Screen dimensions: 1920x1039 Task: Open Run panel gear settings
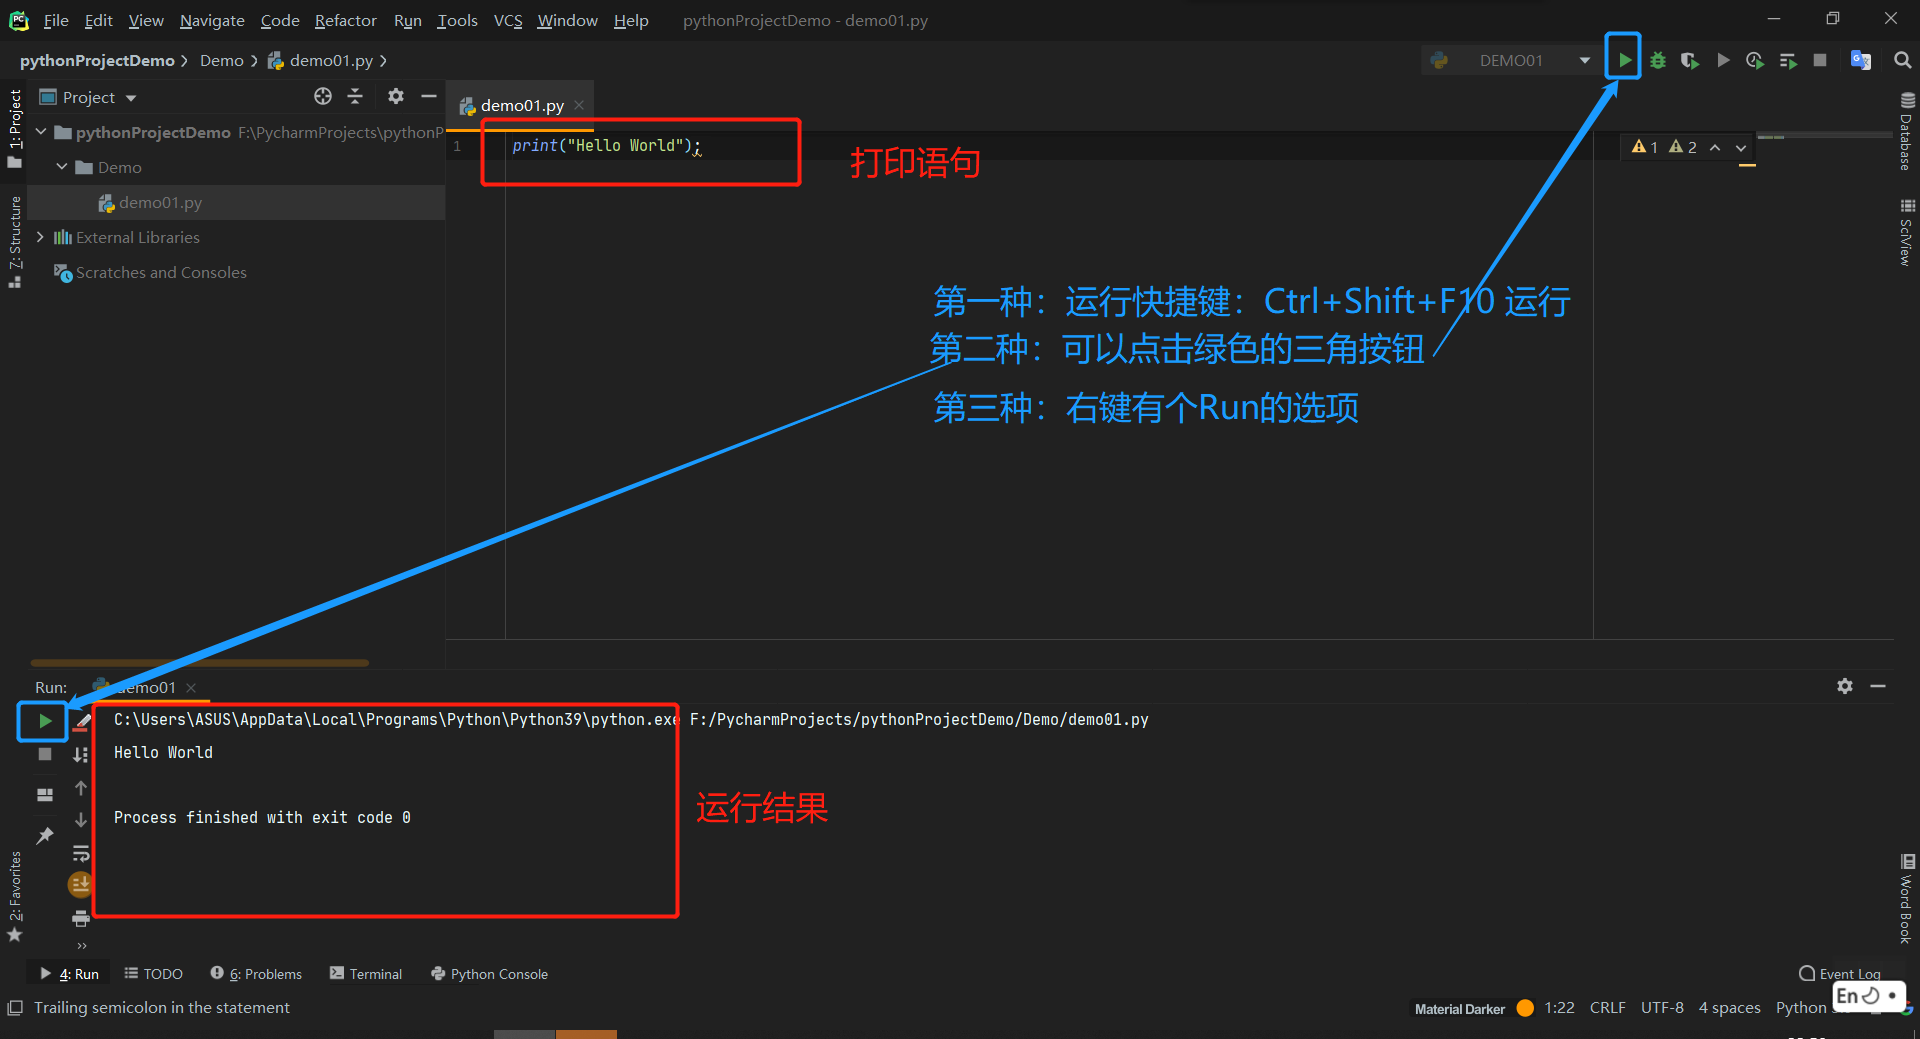click(1845, 686)
